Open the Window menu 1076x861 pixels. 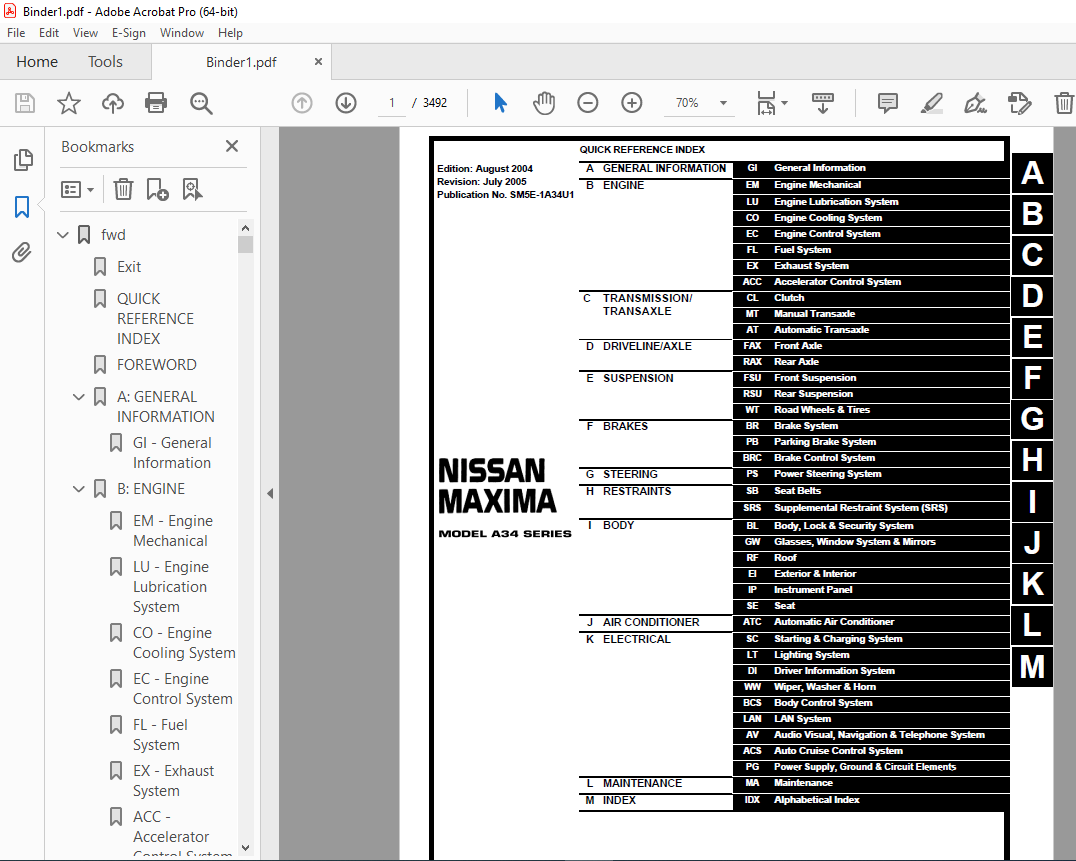click(182, 33)
